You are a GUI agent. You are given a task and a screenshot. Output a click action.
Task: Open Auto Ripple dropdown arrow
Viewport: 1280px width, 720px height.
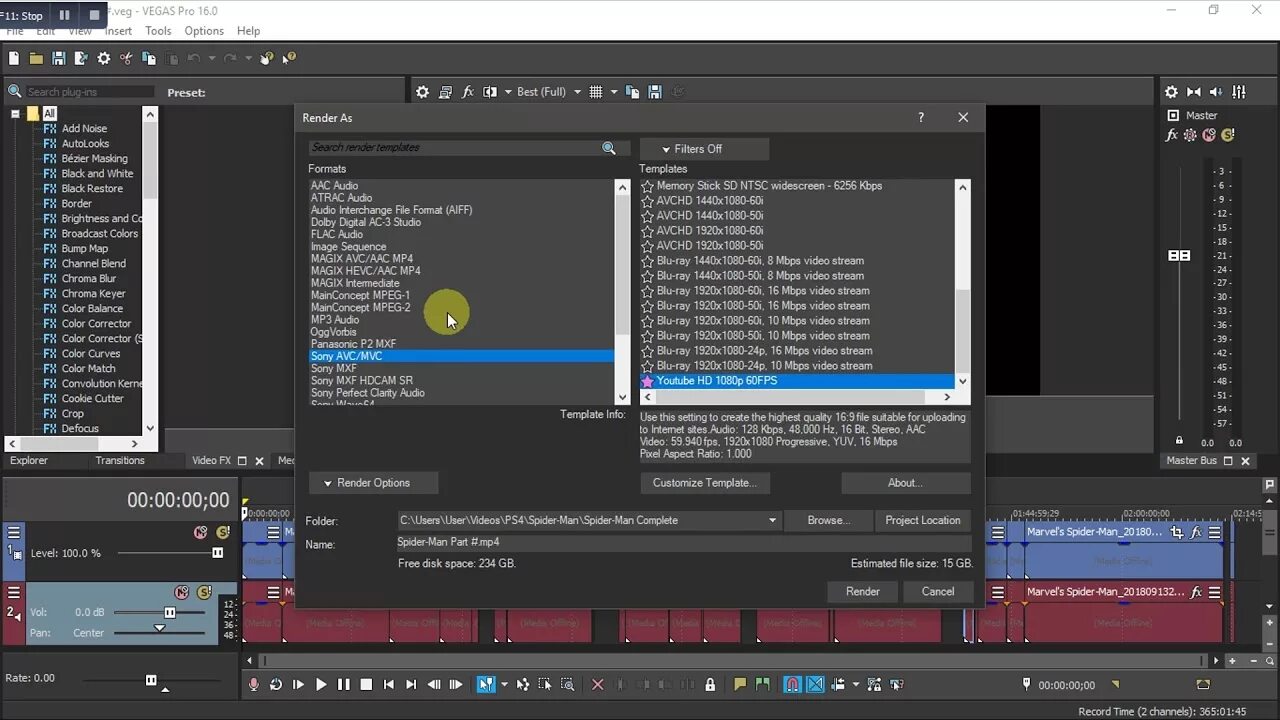pos(855,685)
